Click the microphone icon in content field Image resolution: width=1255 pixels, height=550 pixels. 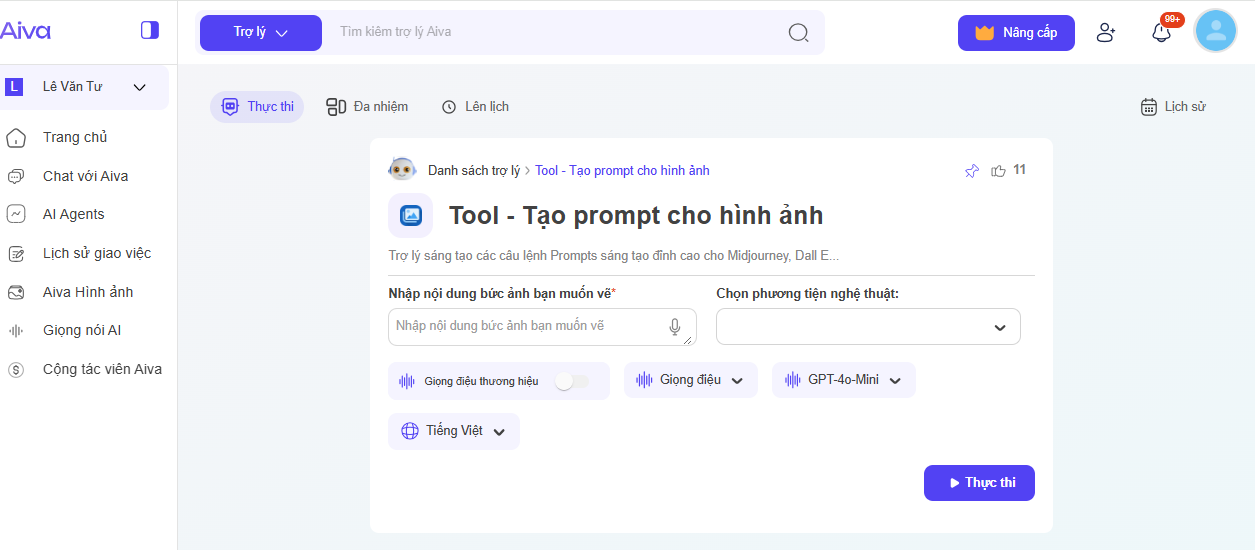(675, 327)
